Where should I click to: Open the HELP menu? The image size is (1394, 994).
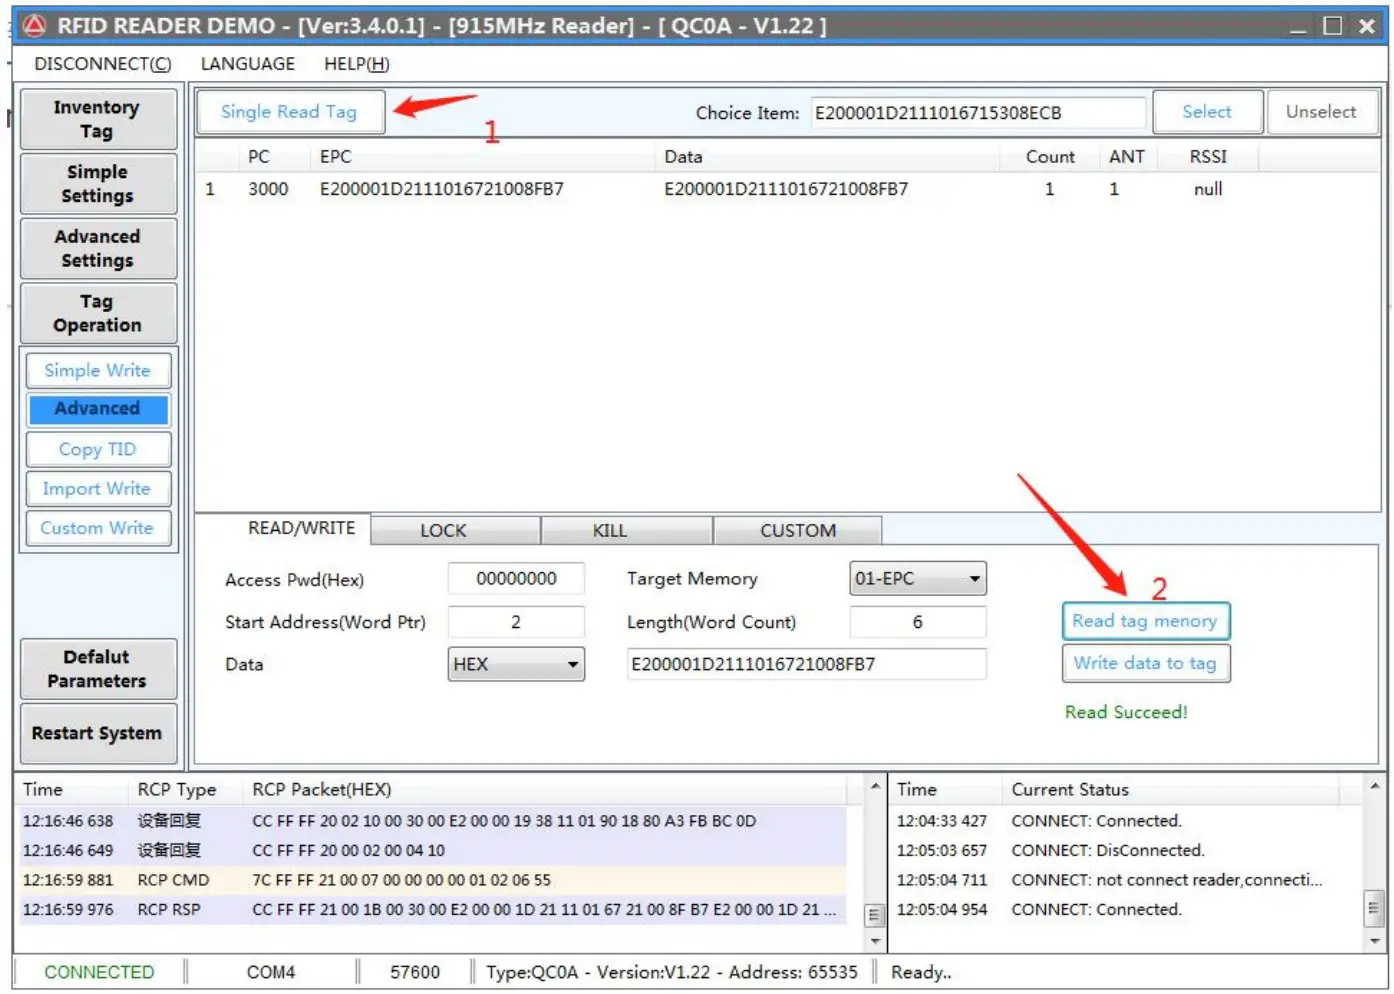tap(356, 64)
